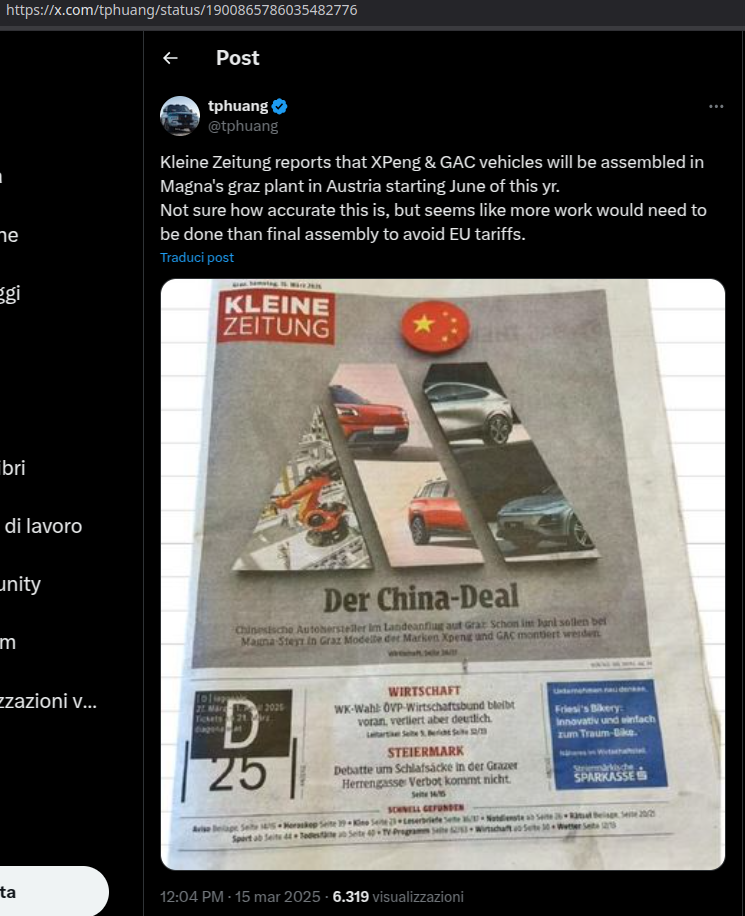
Task: Select the sidebar item ending in 'ggi'
Action: tap(11, 293)
